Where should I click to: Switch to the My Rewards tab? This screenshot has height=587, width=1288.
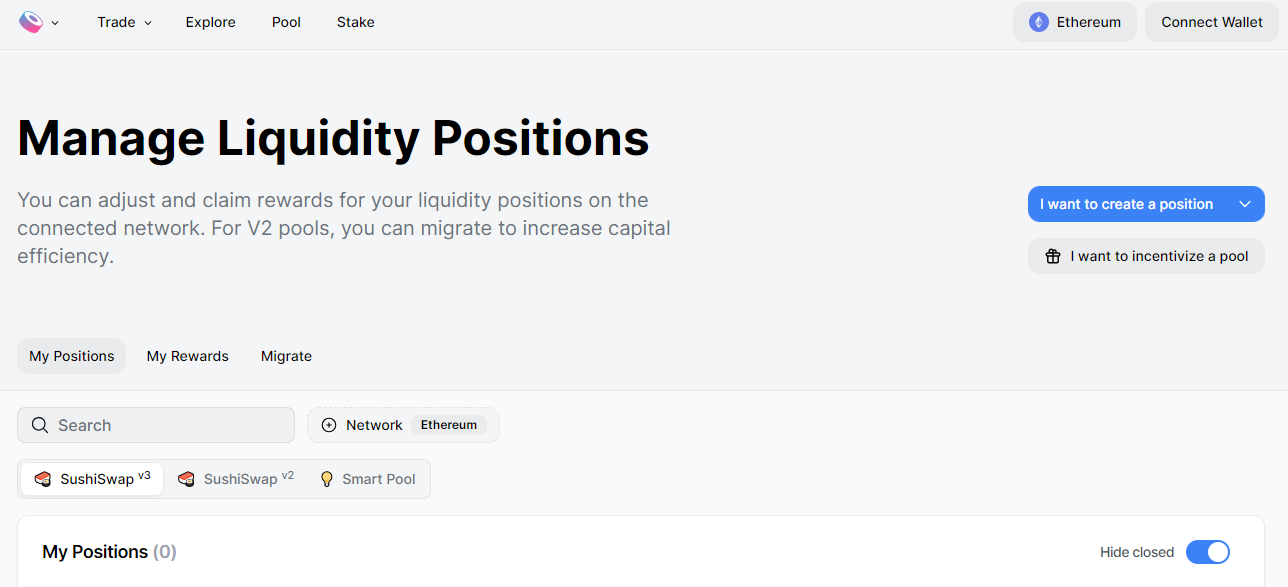[x=188, y=356]
